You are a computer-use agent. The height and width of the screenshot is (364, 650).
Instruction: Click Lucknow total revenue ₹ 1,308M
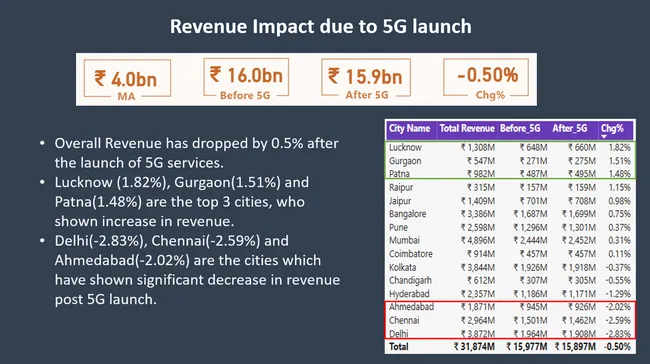pyautogui.click(x=478, y=148)
